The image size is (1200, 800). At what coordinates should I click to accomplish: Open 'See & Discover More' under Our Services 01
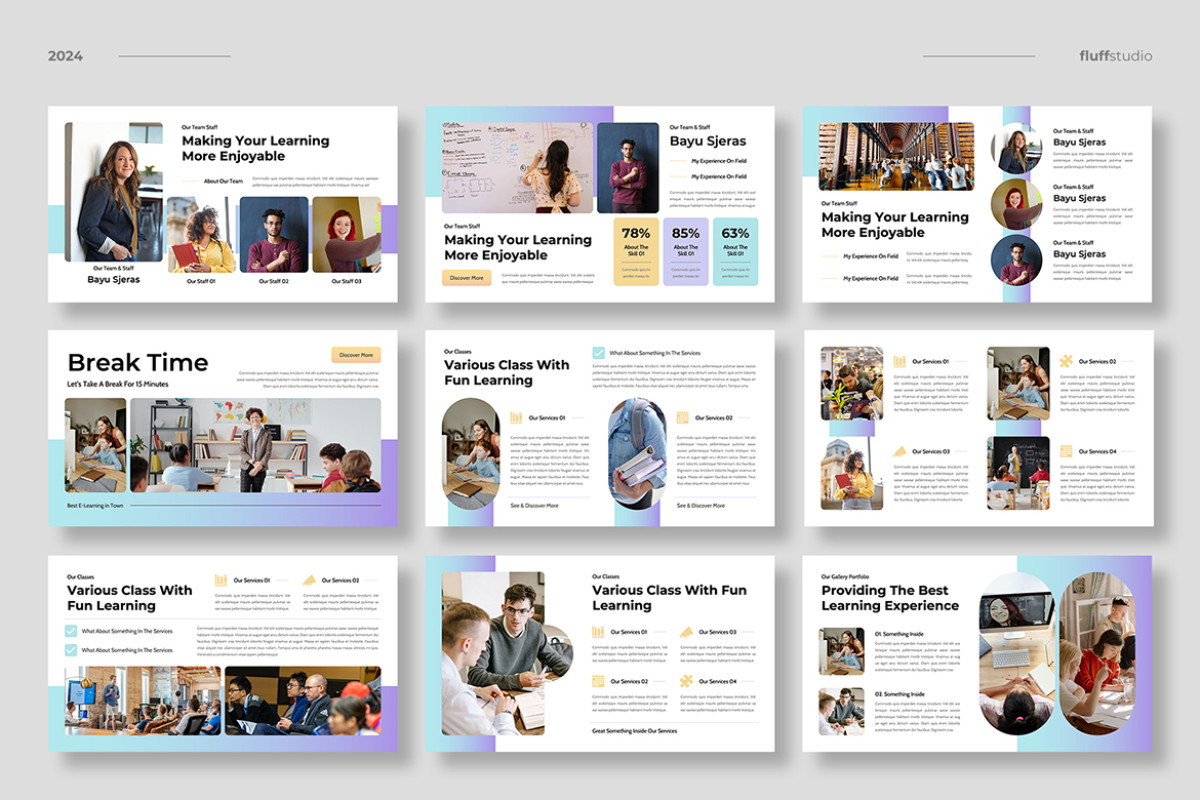click(534, 506)
